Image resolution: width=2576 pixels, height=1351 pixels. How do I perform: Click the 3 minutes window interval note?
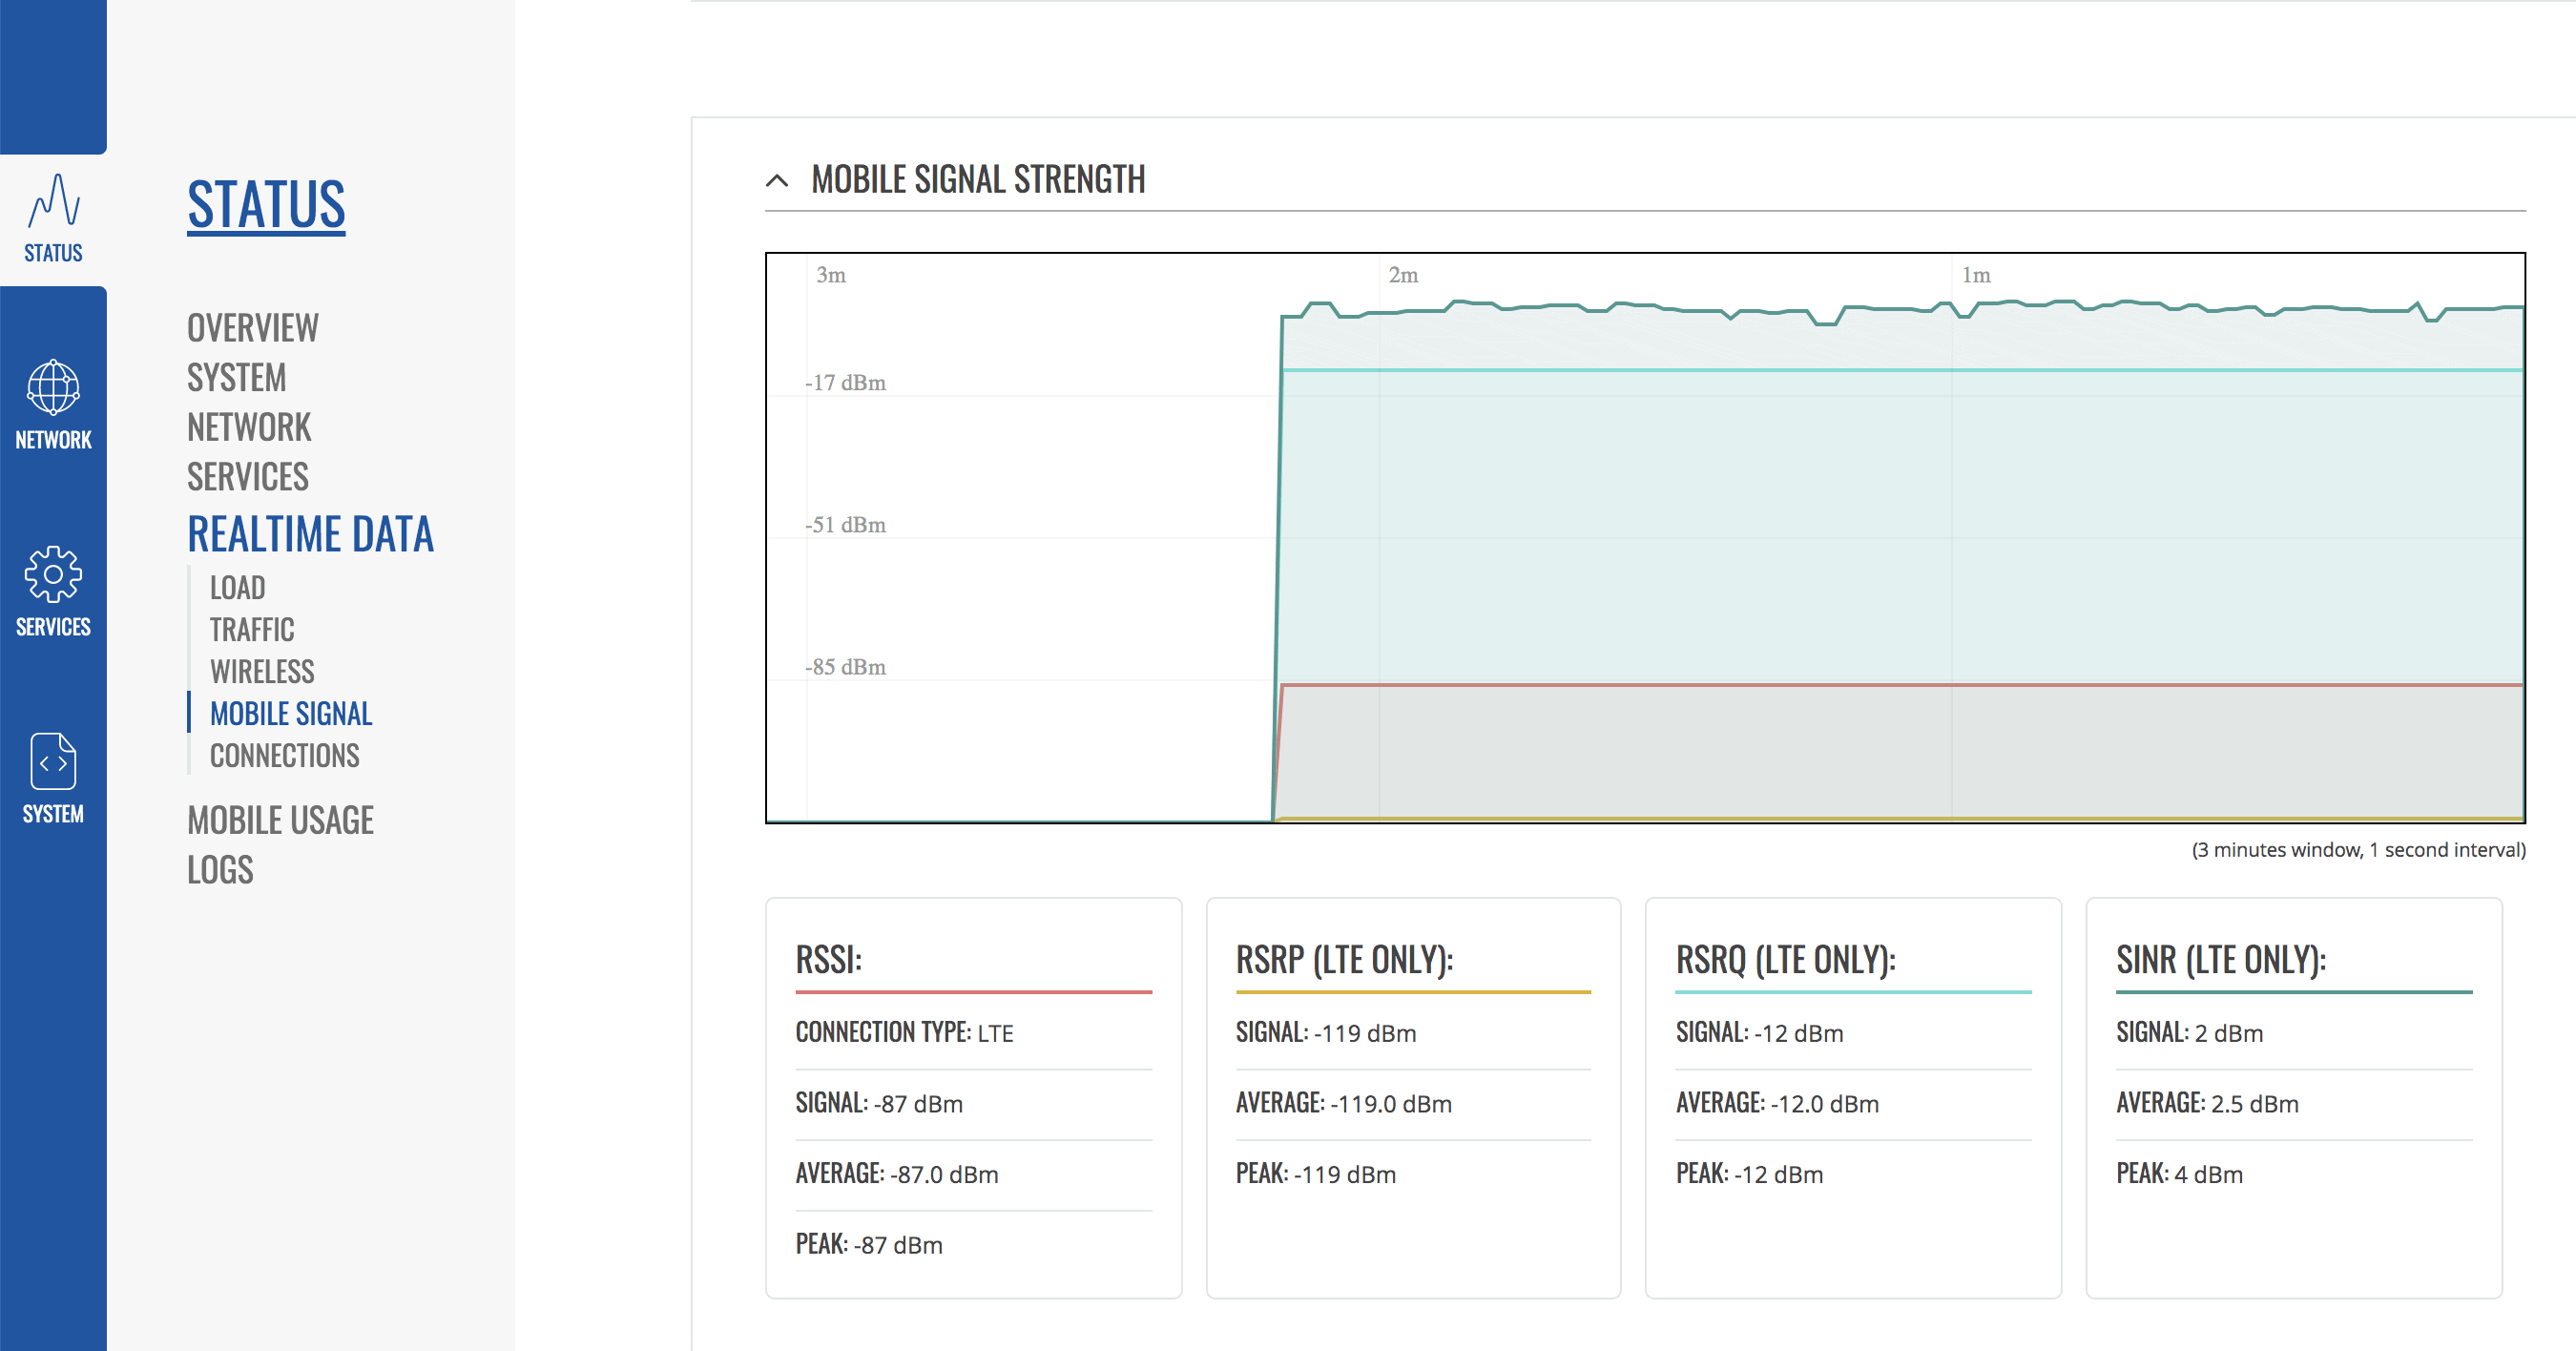[x=2358, y=850]
